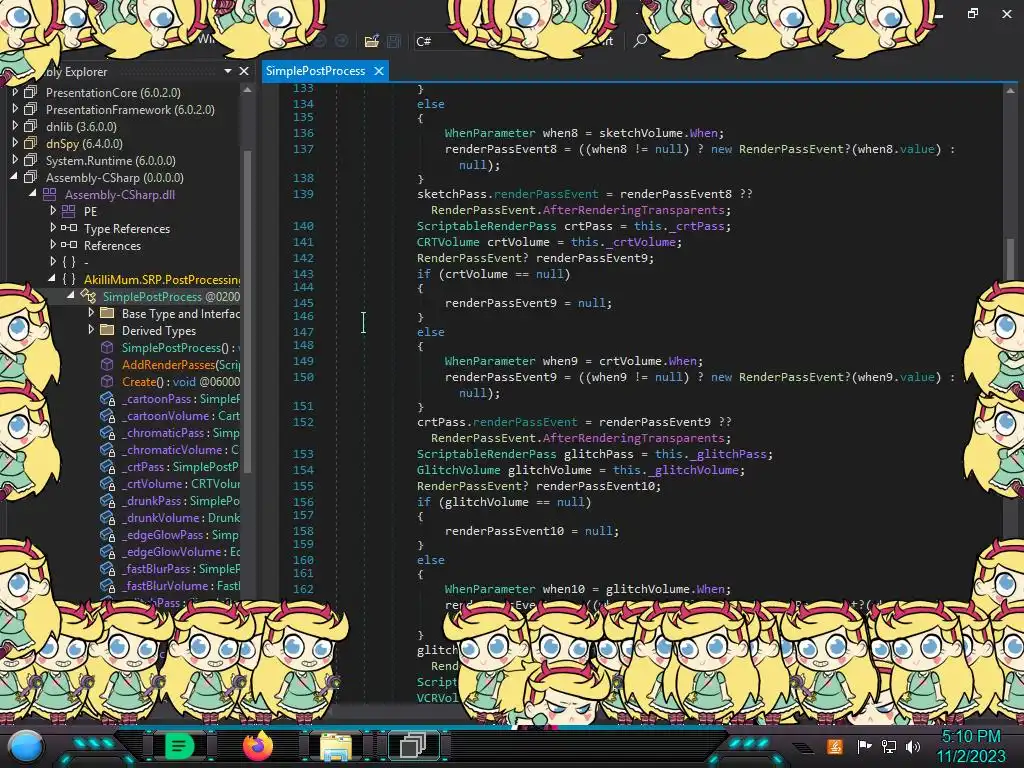Collapse the Assembly-CSharp (0.0.0.0) node
The height and width of the screenshot is (768, 1024).
click(x=14, y=177)
